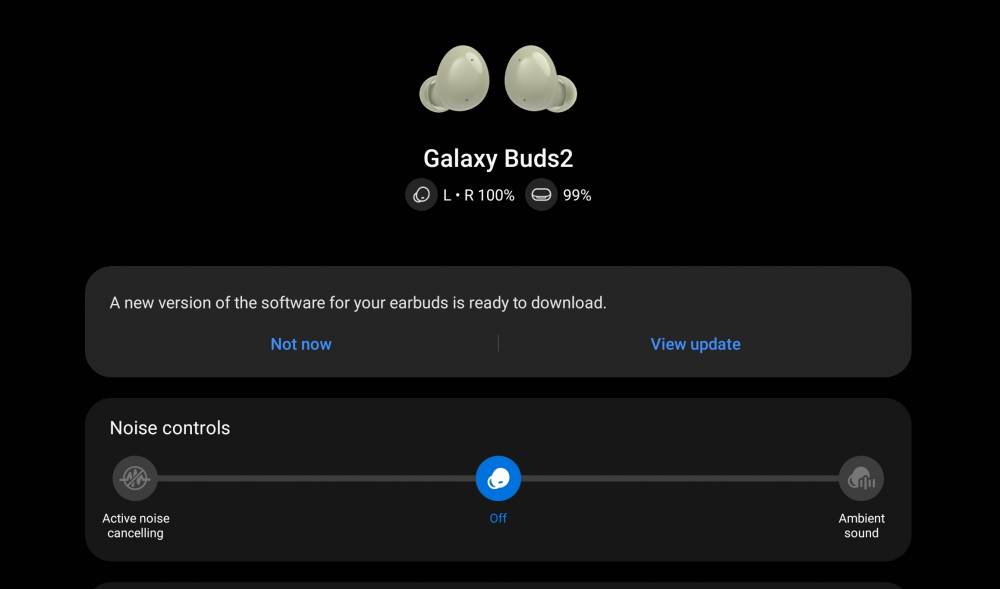The height and width of the screenshot is (589, 1000).
Task: Click the Galaxy Buds2 device name
Action: (x=498, y=159)
